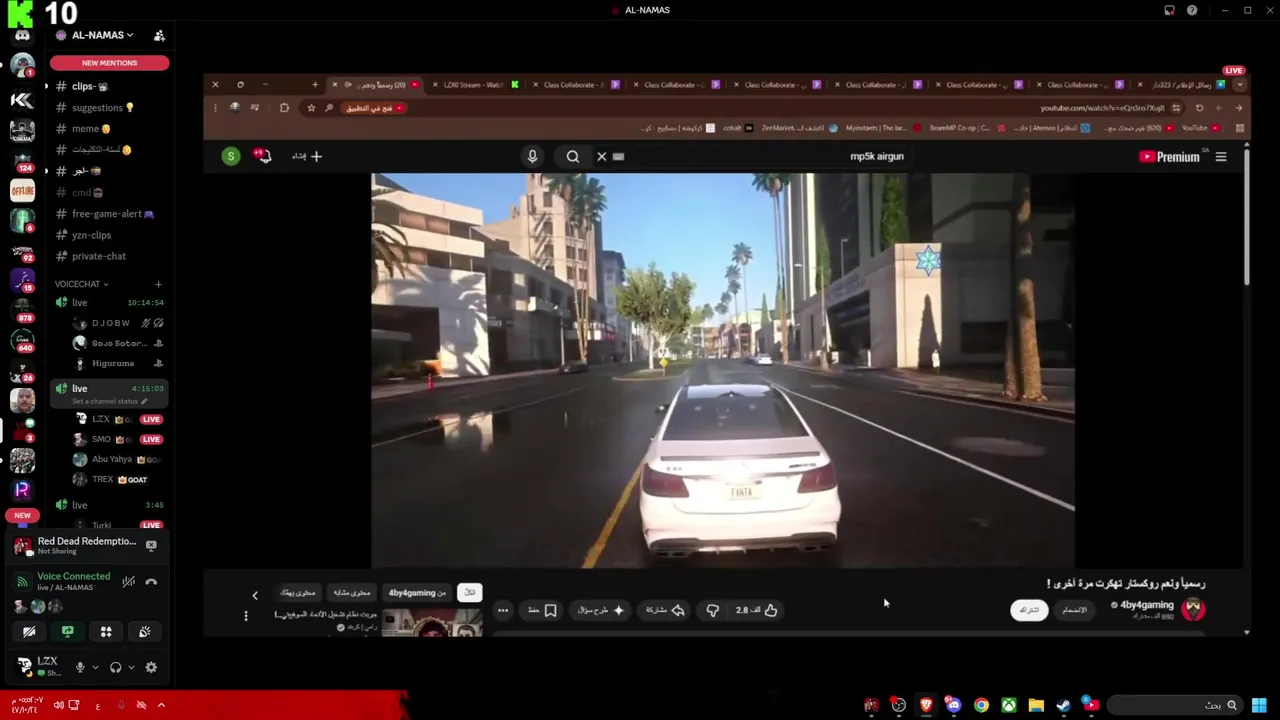Open YouTube hamburger guide menu

coord(1221,157)
